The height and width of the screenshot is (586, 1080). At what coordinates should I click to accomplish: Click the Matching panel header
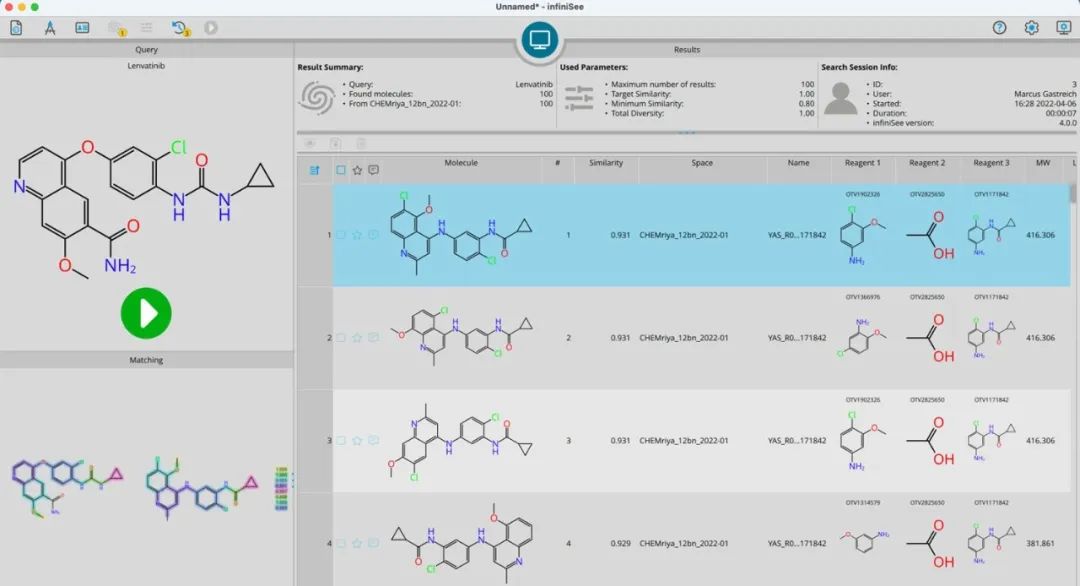click(146, 359)
